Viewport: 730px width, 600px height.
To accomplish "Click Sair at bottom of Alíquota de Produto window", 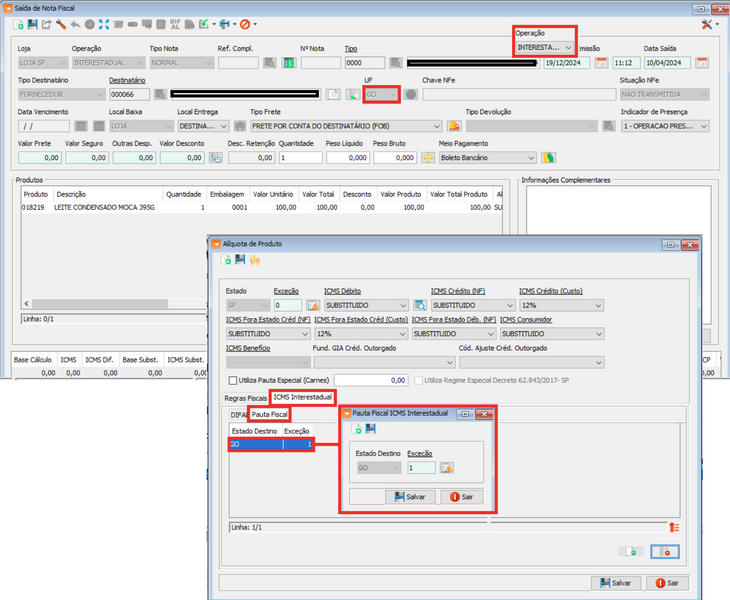I will tap(666, 583).
